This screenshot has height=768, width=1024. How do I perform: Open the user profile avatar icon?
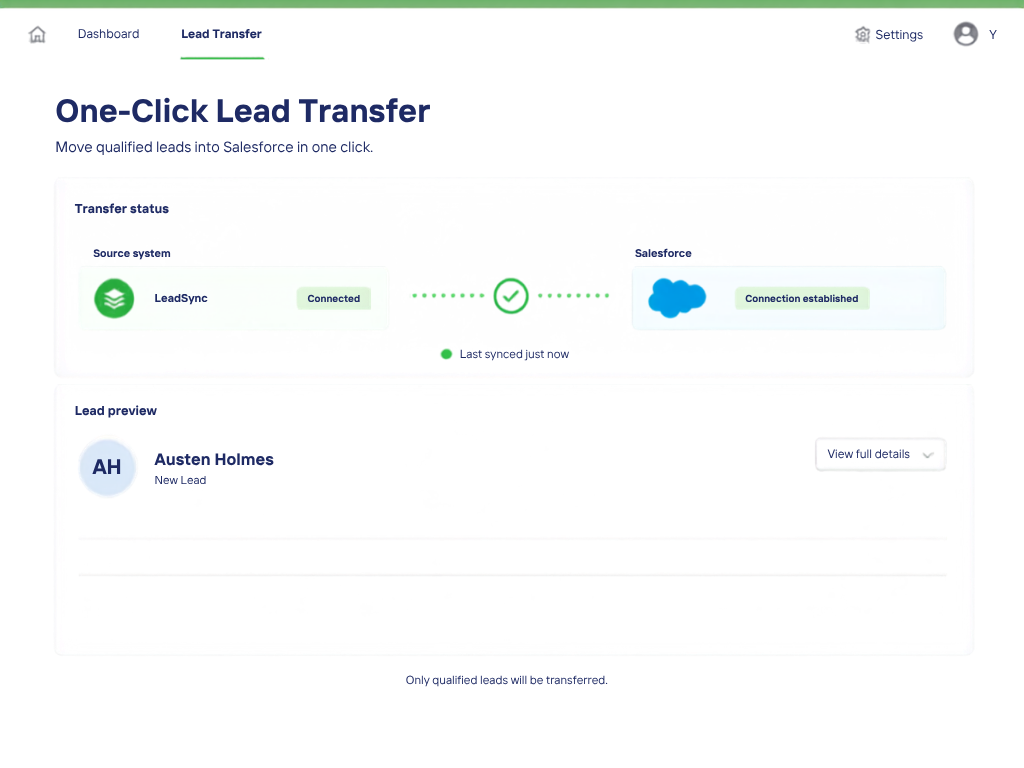pos(966,34)
